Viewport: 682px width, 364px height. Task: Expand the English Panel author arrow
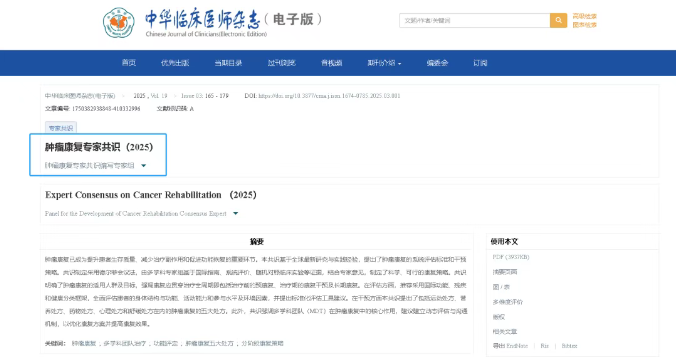click(235, 214)
